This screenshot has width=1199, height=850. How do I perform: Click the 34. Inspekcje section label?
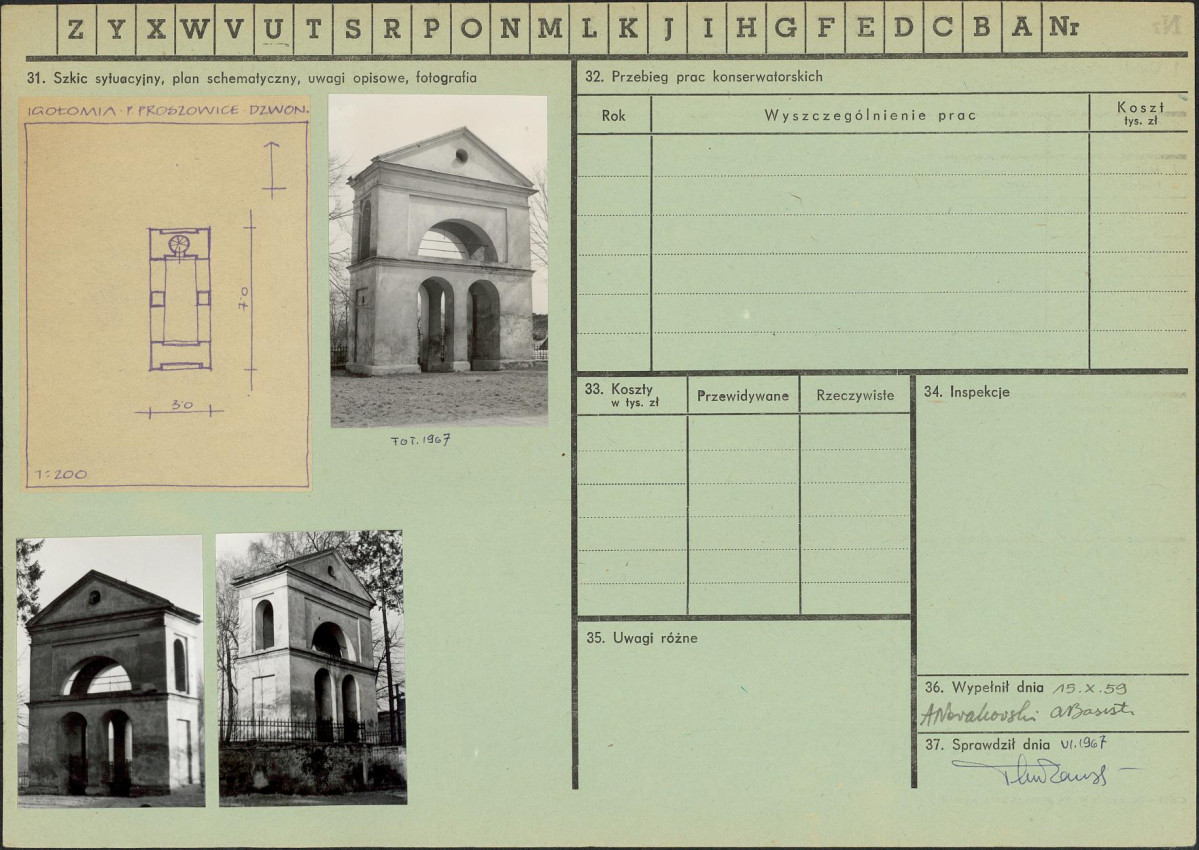(x=967, y=392)
